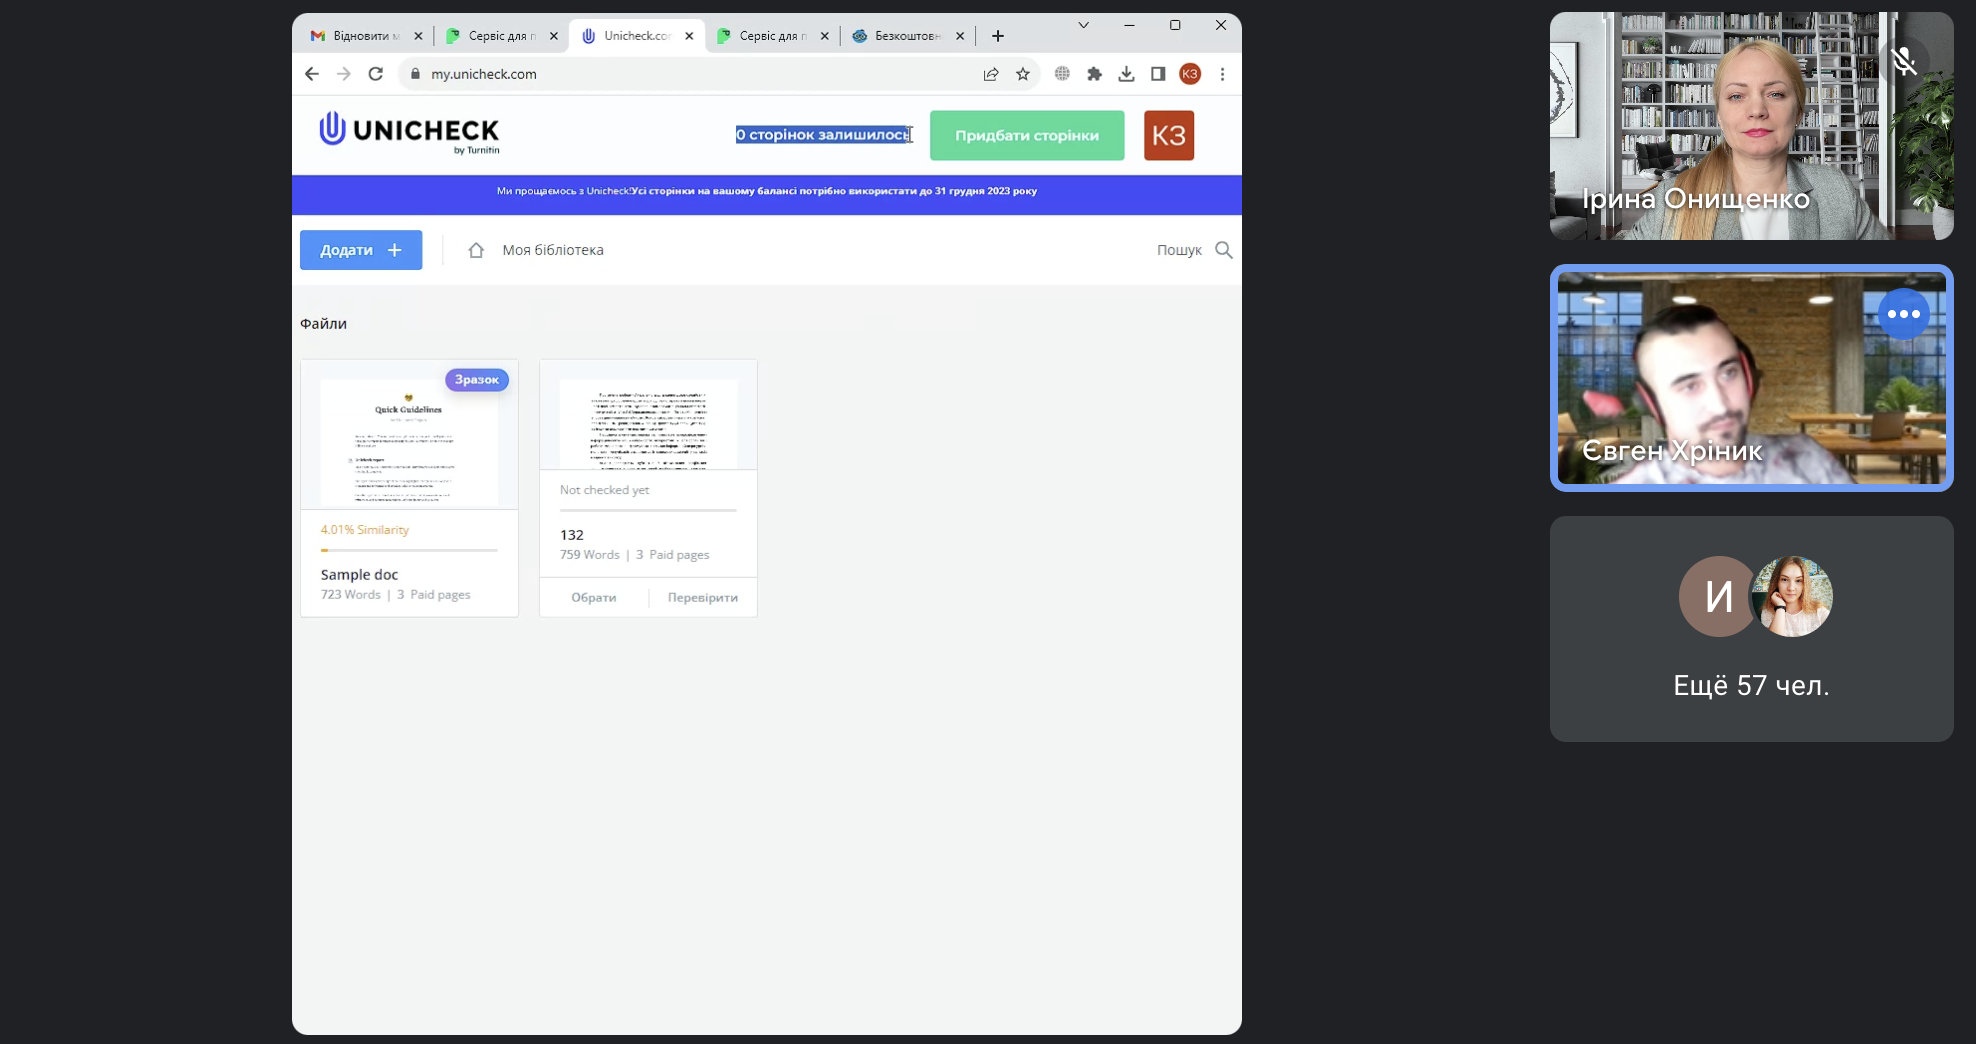Expand the tab search chevron
This screenshot has height=1044, width=1976.
pos(1083,25)
